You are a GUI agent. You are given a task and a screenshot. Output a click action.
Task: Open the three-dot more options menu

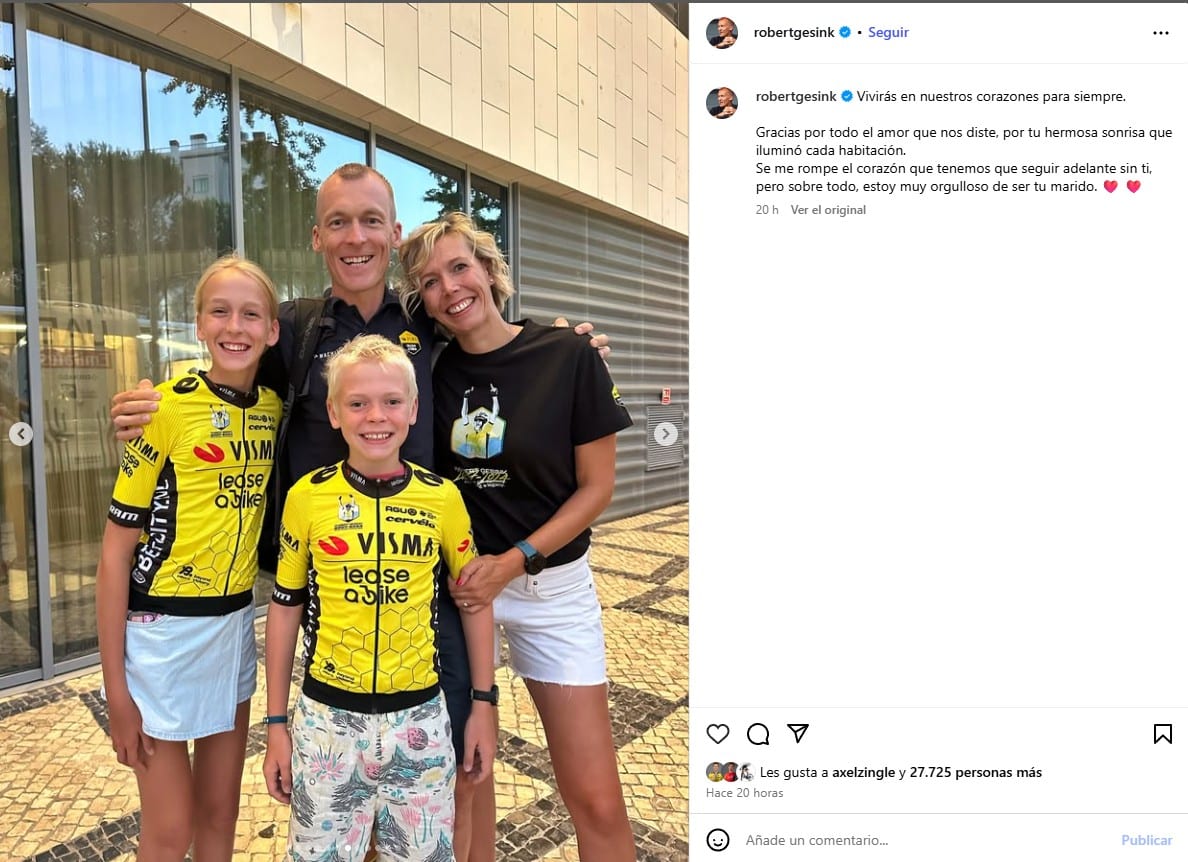point(1161,33)
